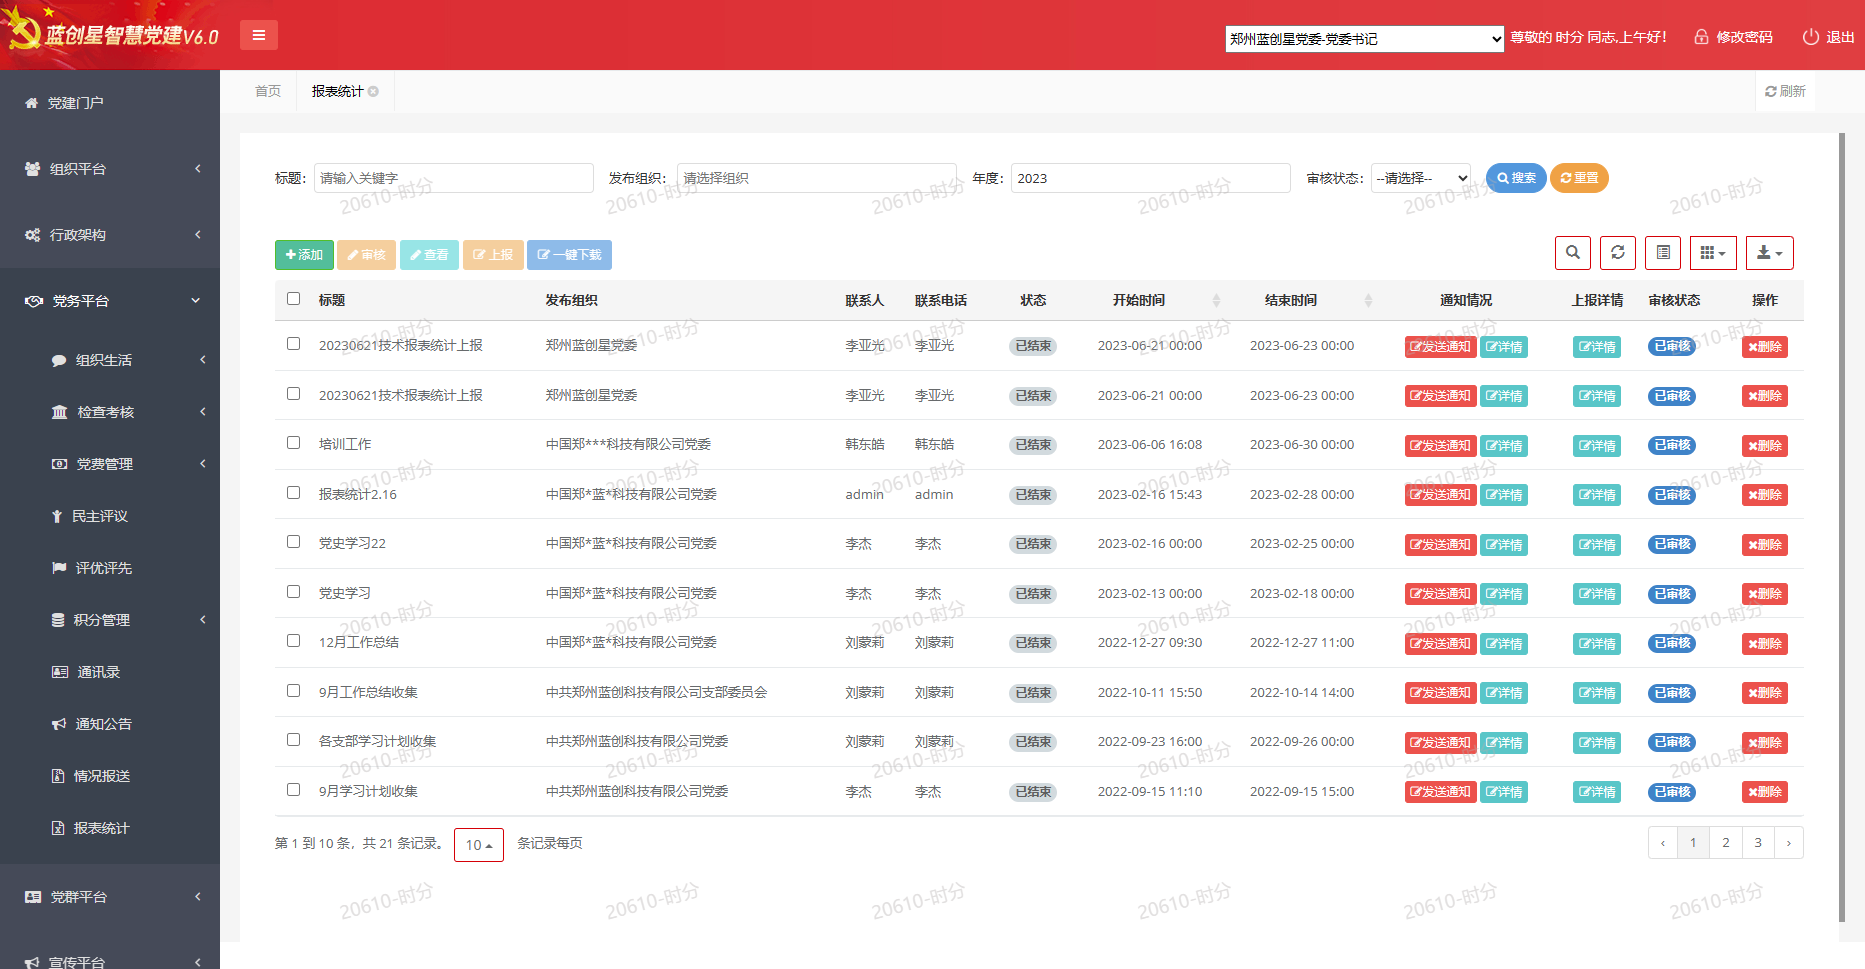Focus the 标题 keyword input field
Image resolution: width=1865 pixels, height=969 pixels.
(453, 178)
